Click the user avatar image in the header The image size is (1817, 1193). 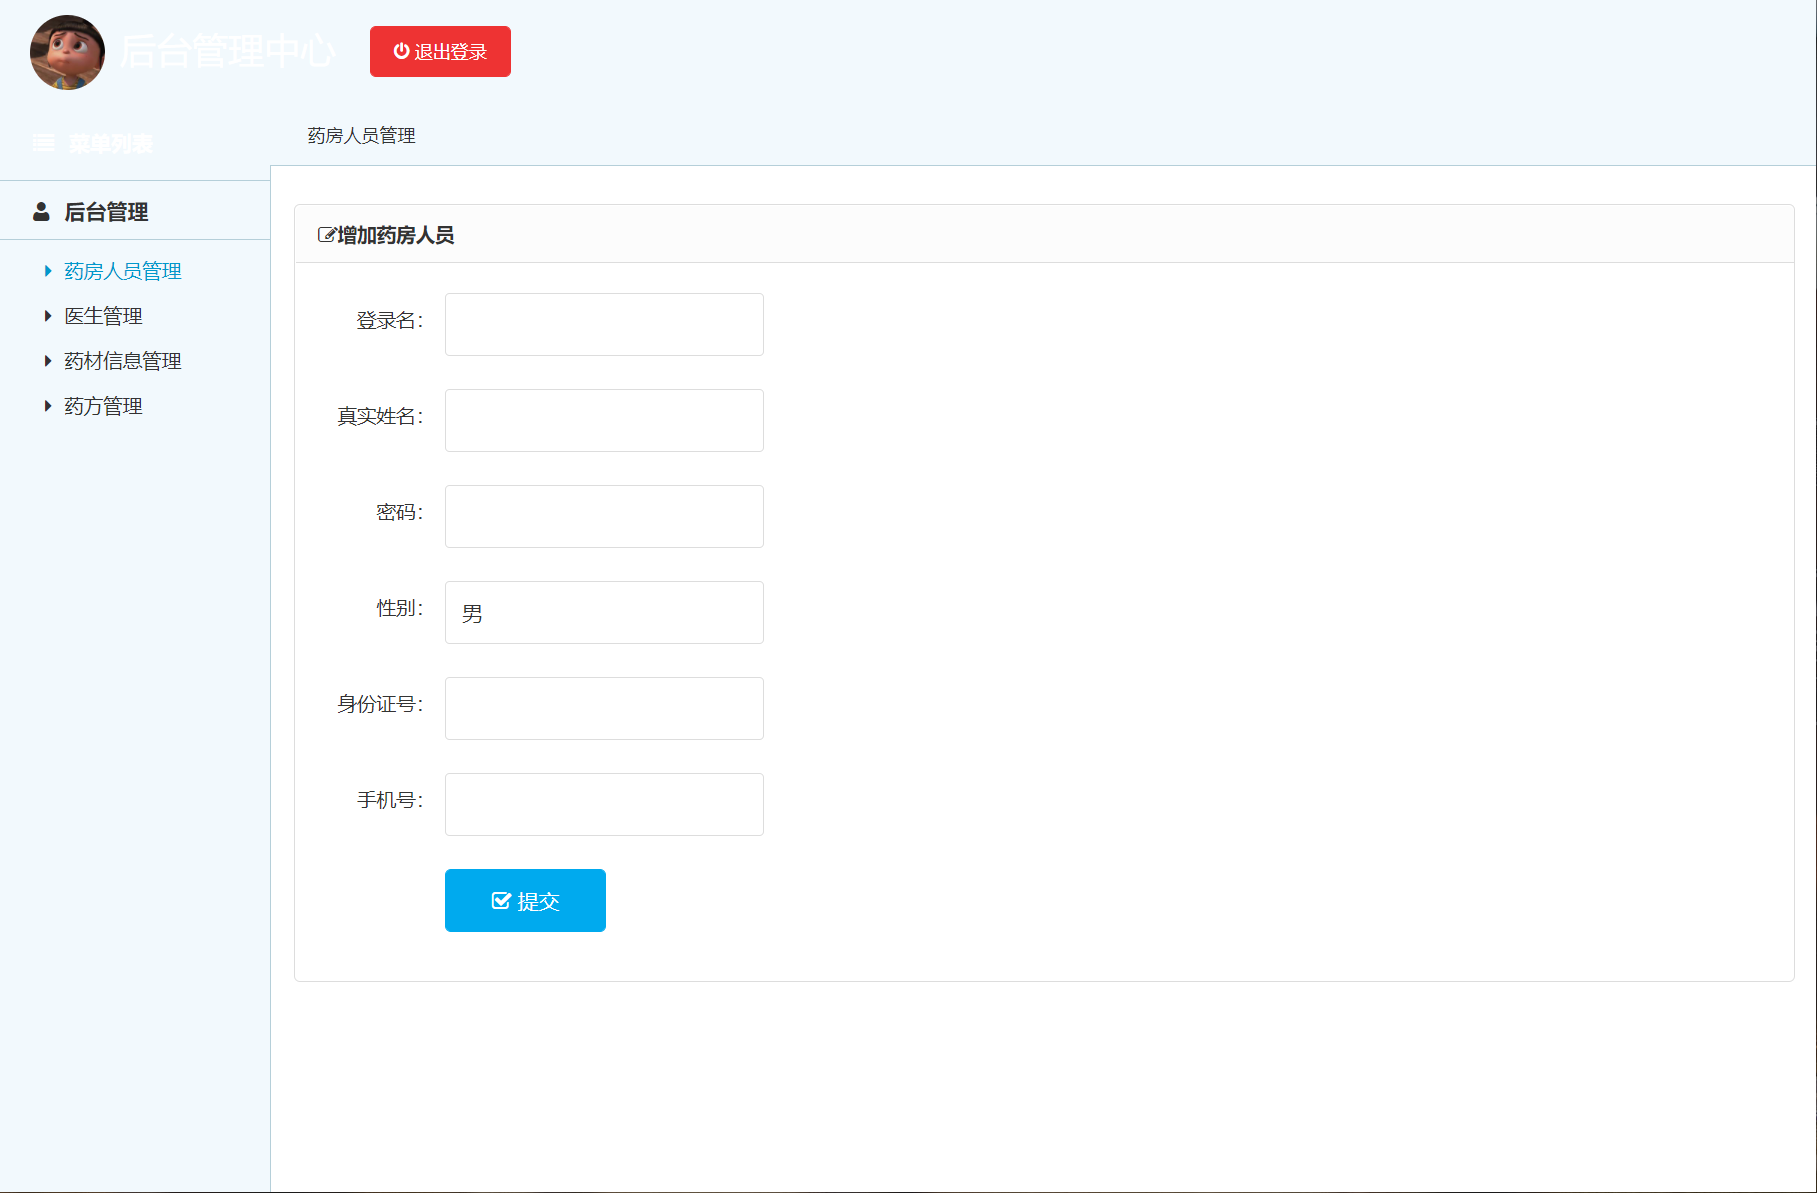click(x=66, y=52)
